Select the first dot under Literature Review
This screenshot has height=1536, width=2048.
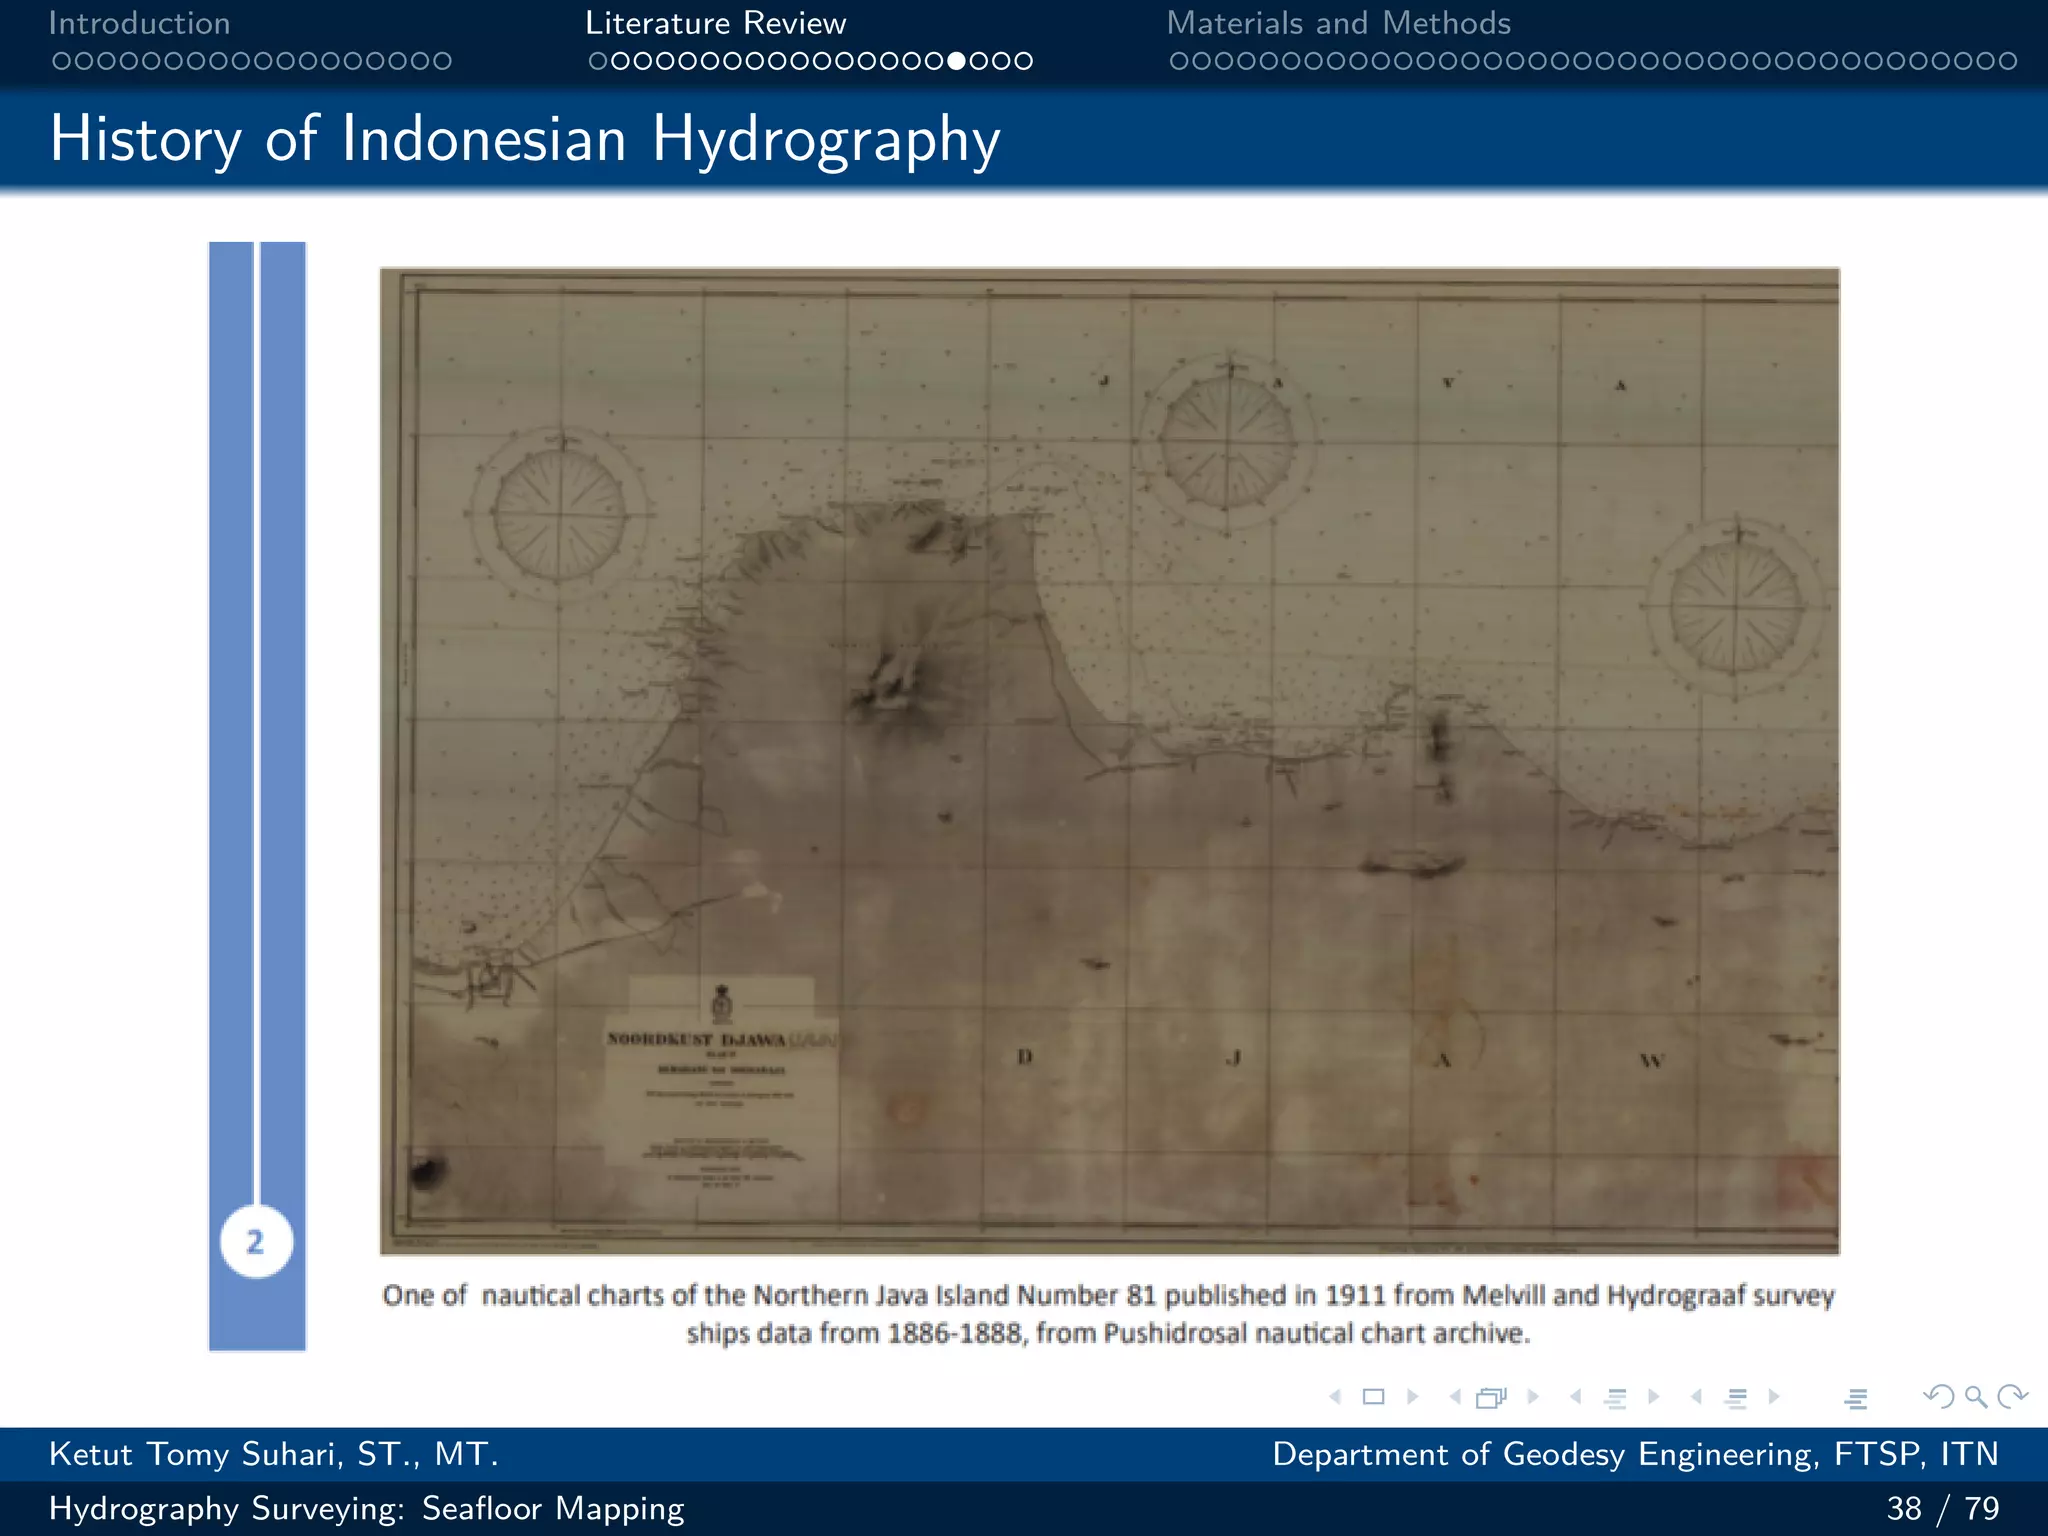coord(598,61)
